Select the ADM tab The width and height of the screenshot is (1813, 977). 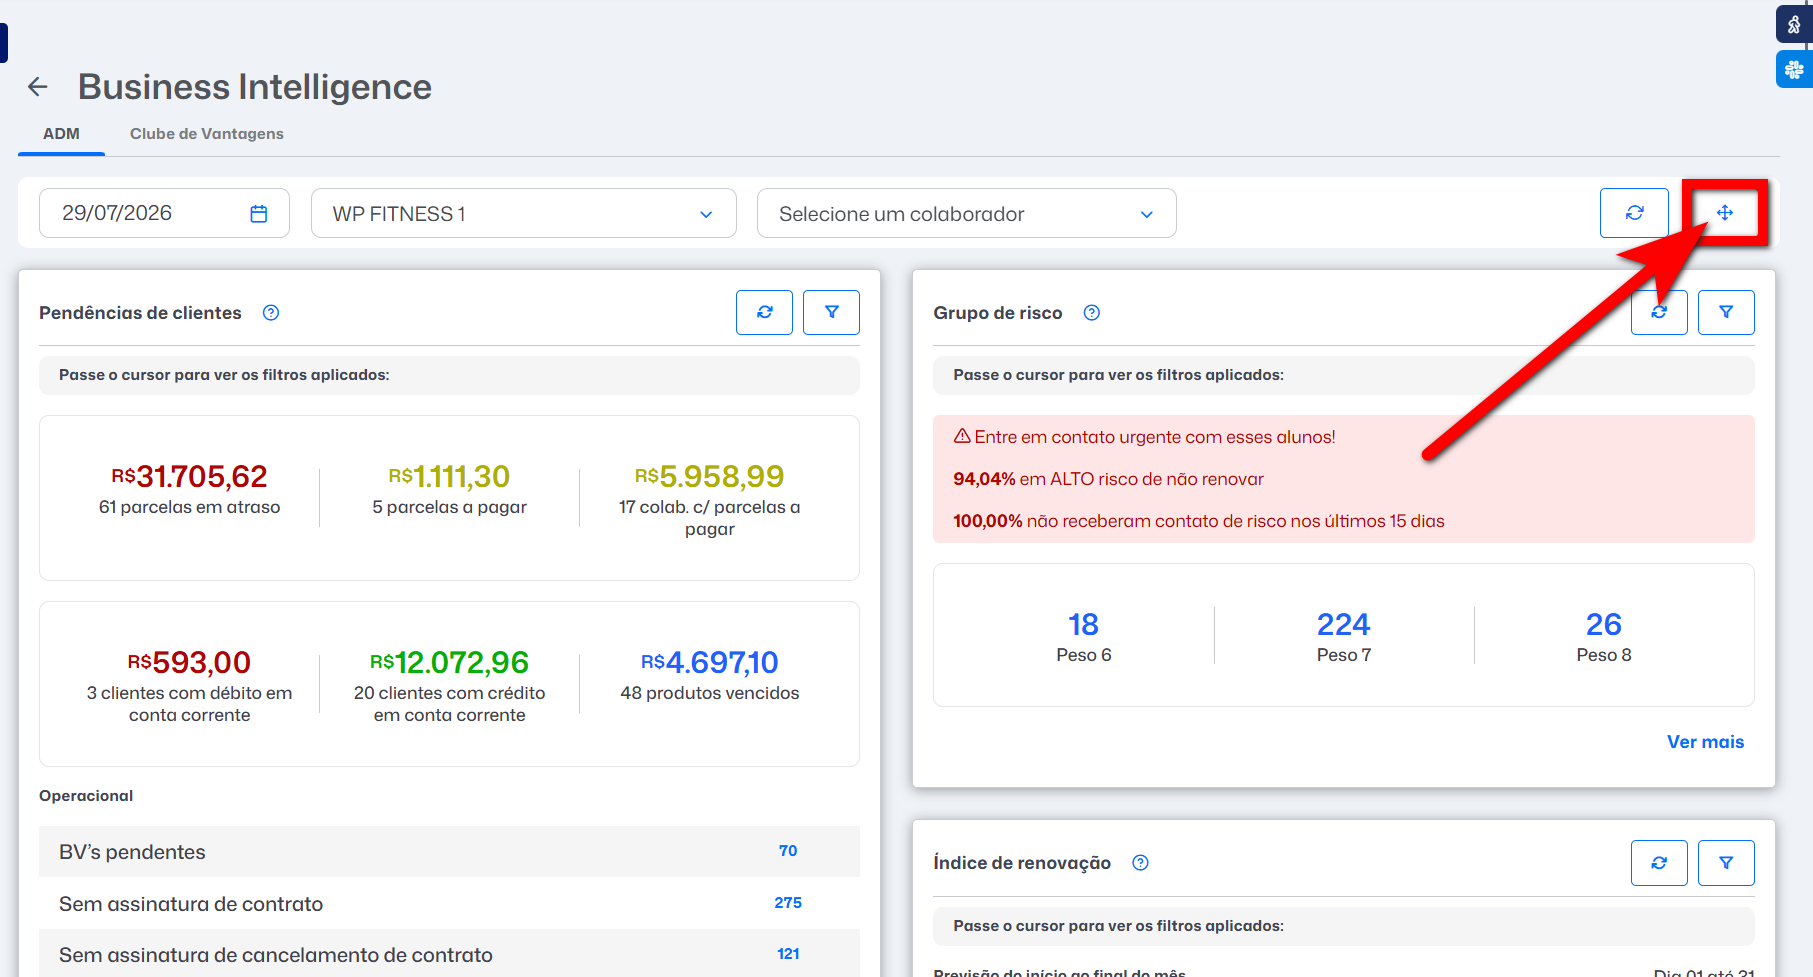pyautogui.click(x=61, y=134)
